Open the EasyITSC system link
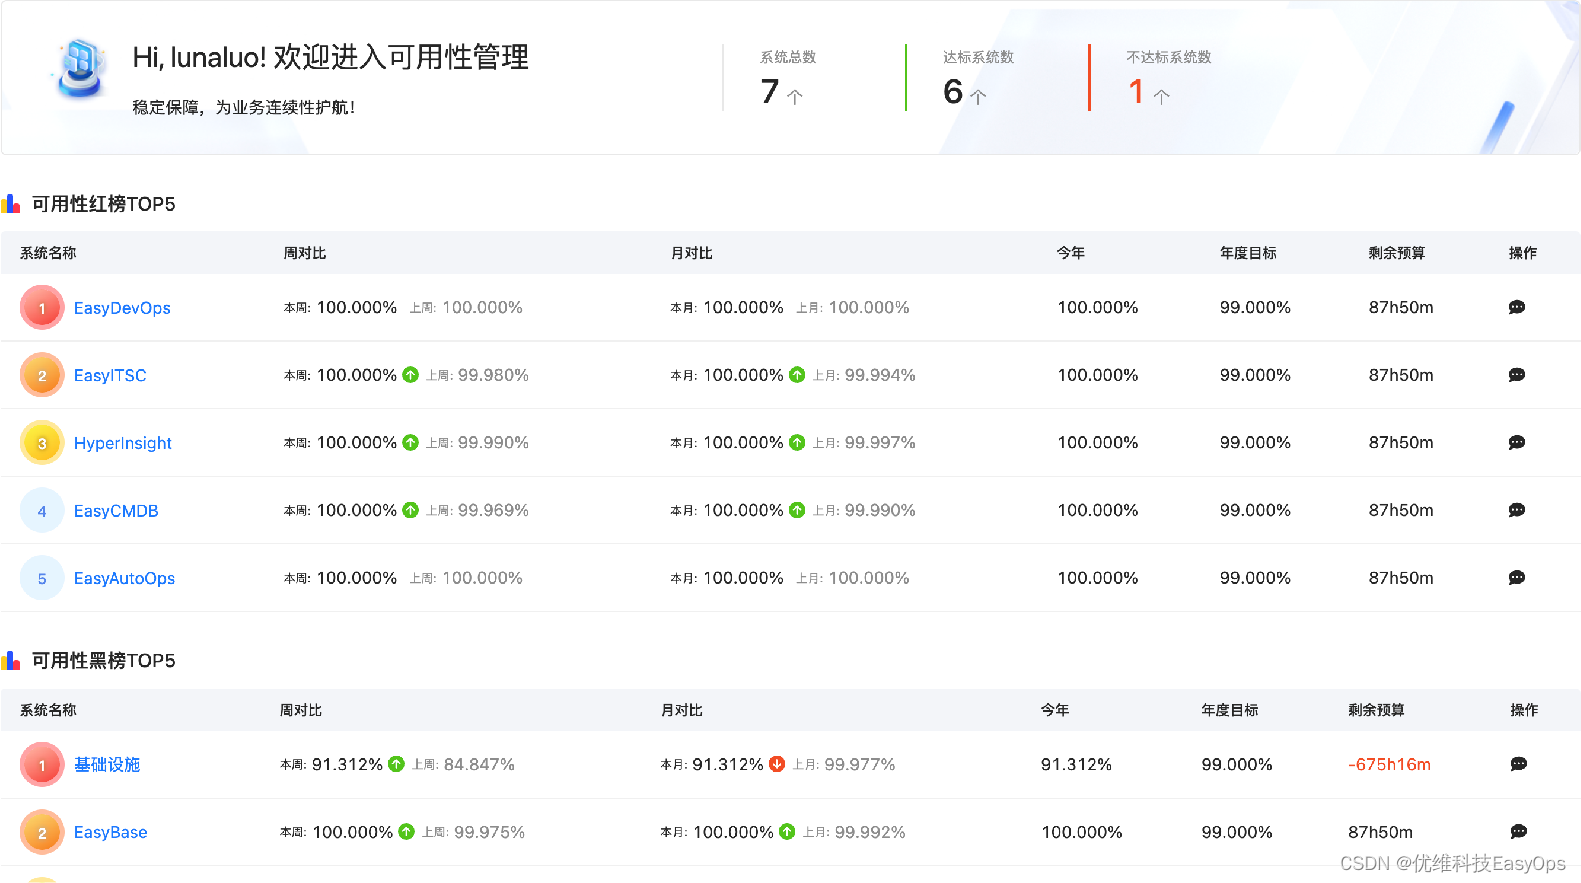The width and height of the screenshot is (1581, 883). coord(110,376)
